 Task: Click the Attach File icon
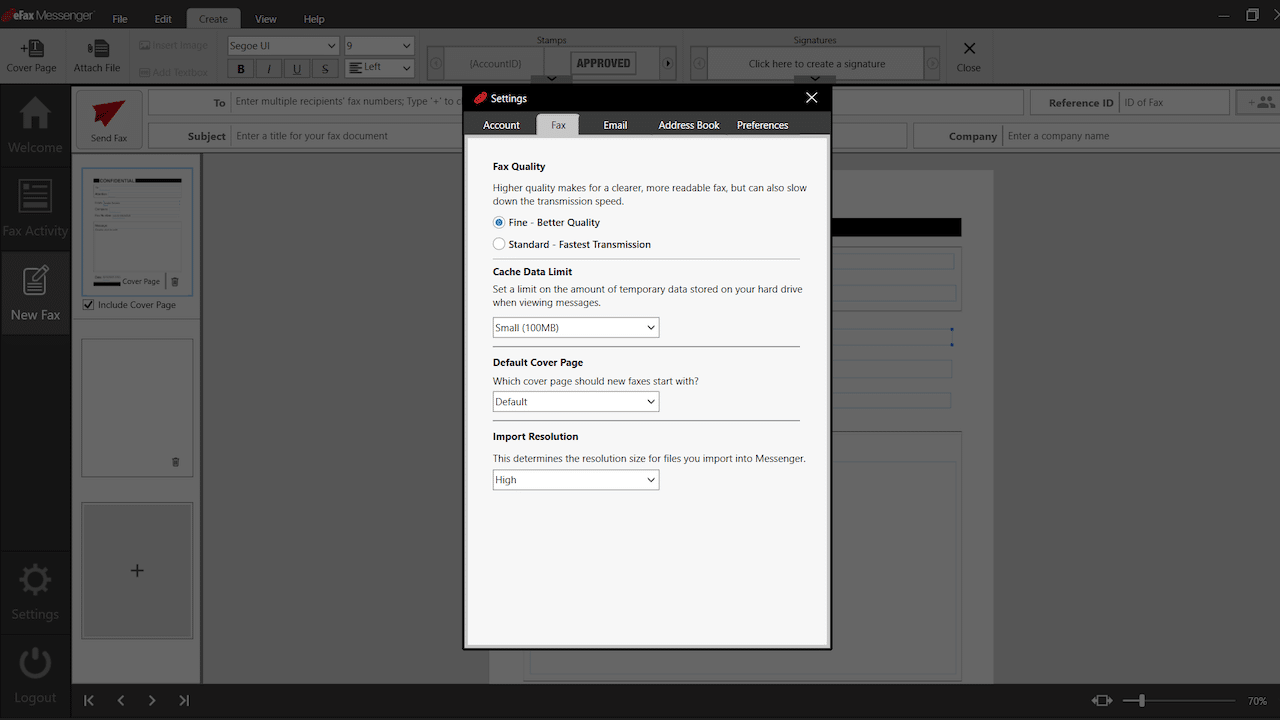pos(97,50)
